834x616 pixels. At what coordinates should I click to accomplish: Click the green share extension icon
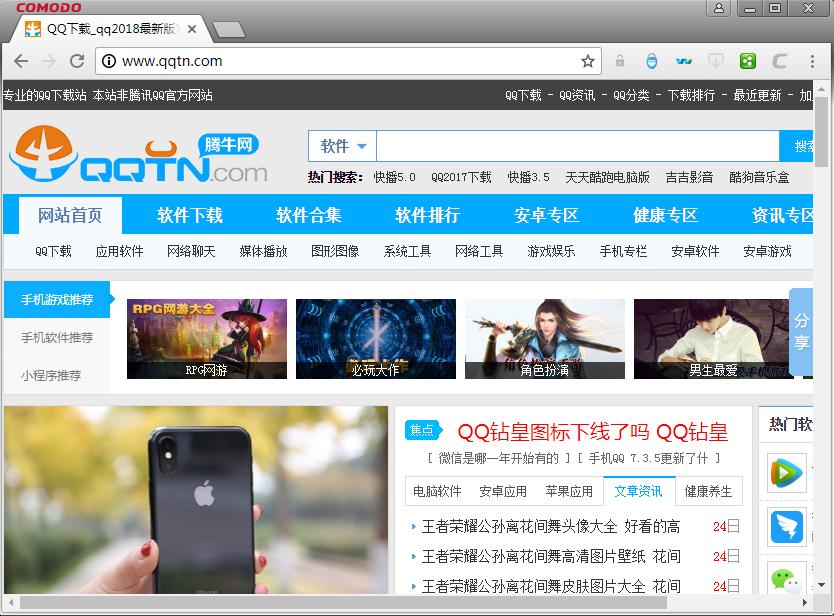pos(748,61)
